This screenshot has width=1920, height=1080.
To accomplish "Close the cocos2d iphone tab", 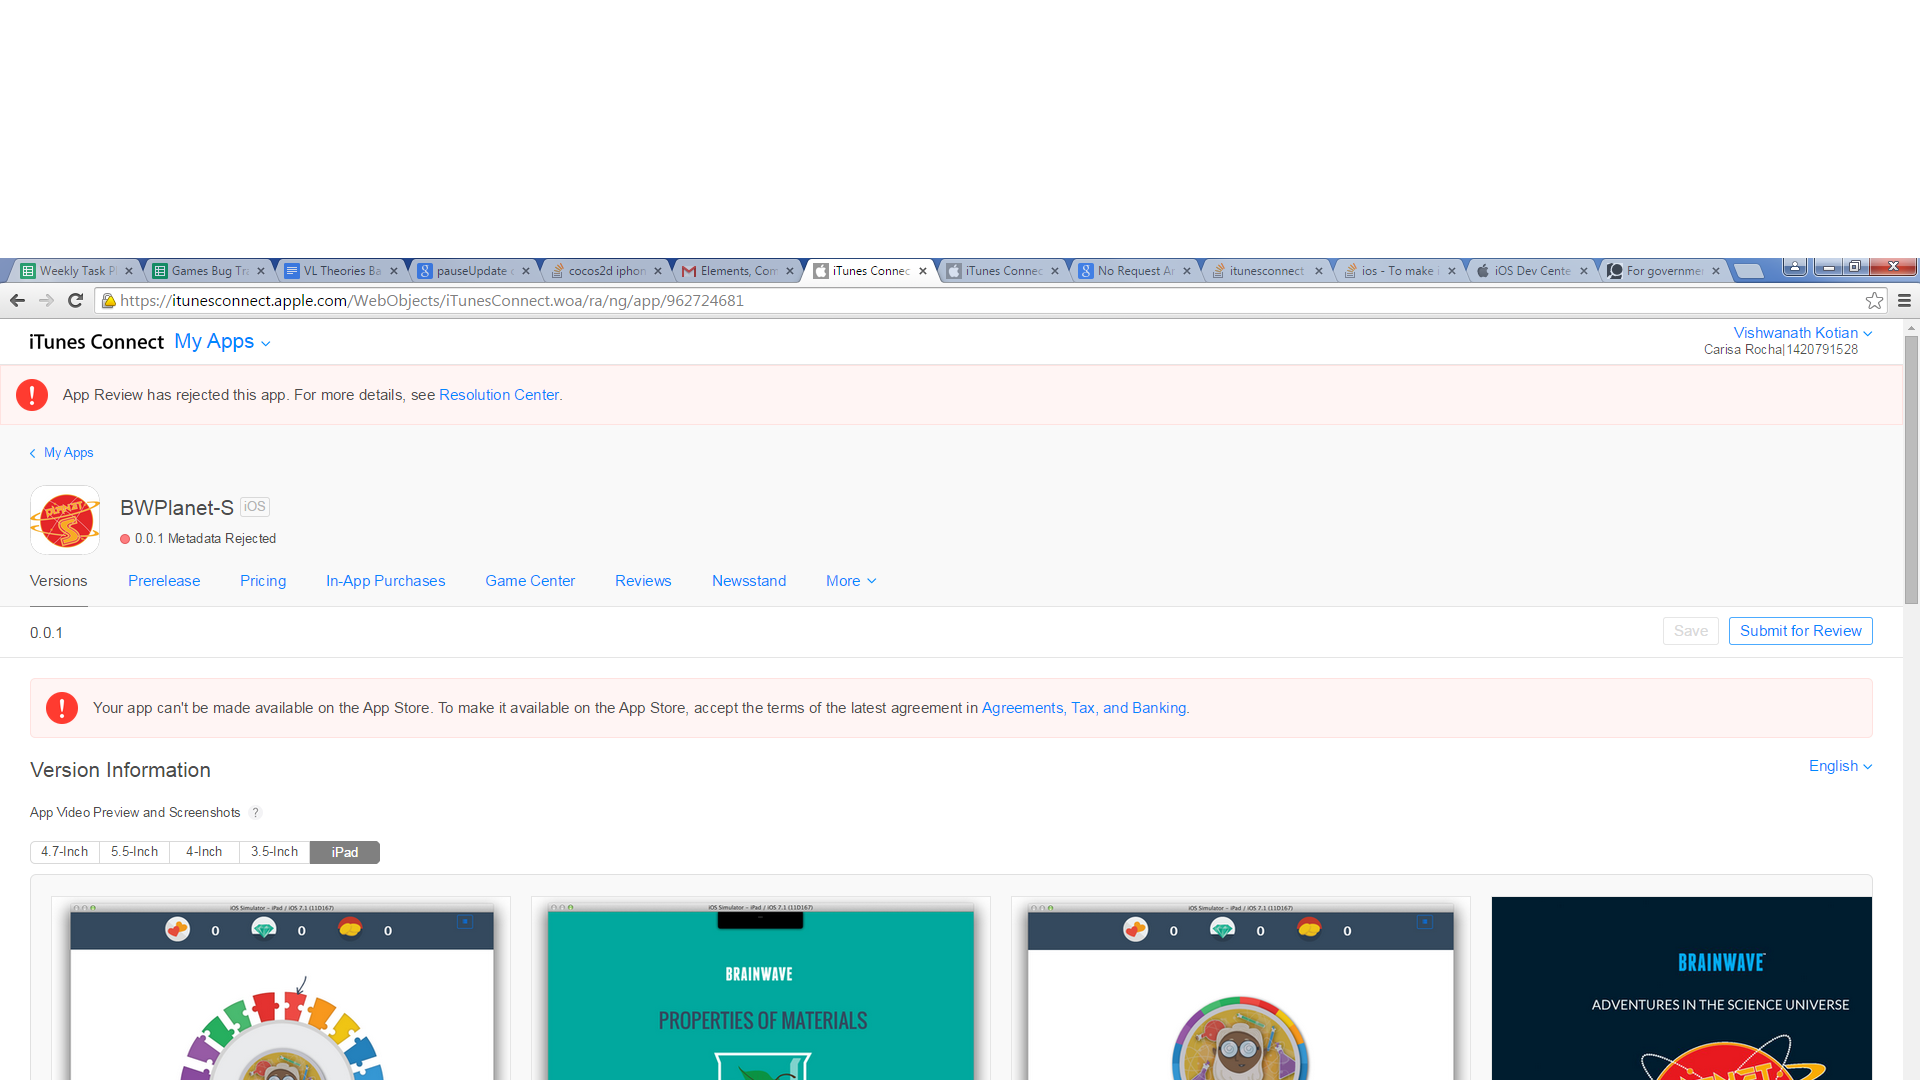I will click(x=658, y=271).
